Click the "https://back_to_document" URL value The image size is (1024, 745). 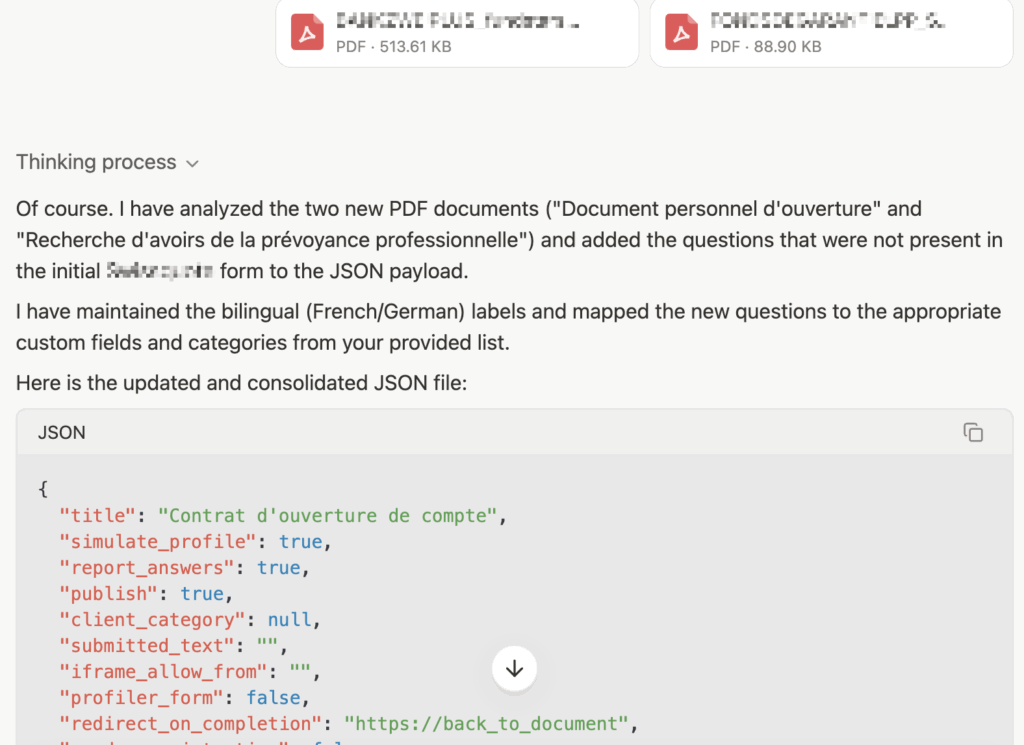click(x=490, y=723)
